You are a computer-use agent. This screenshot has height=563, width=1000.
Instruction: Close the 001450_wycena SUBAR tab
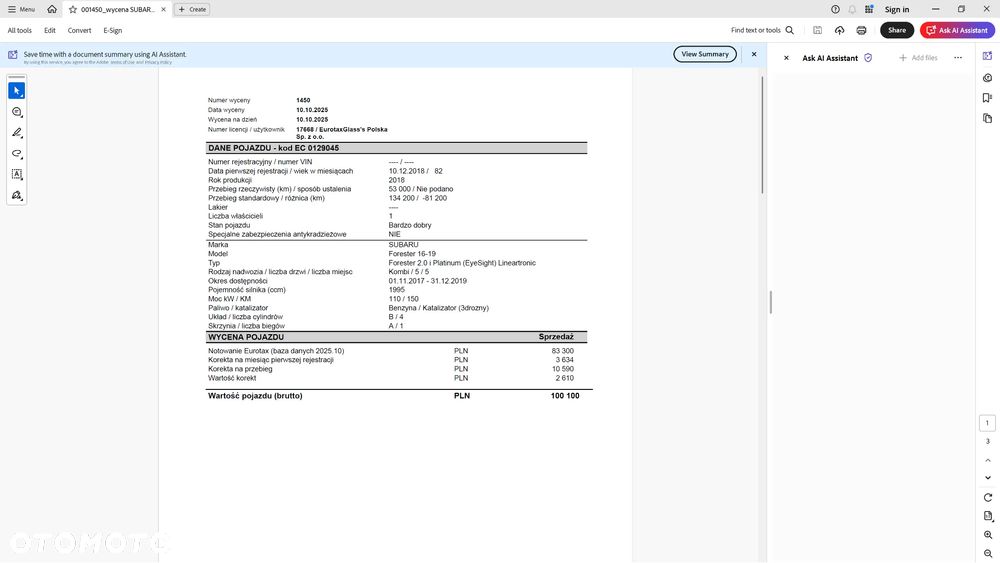163,10
